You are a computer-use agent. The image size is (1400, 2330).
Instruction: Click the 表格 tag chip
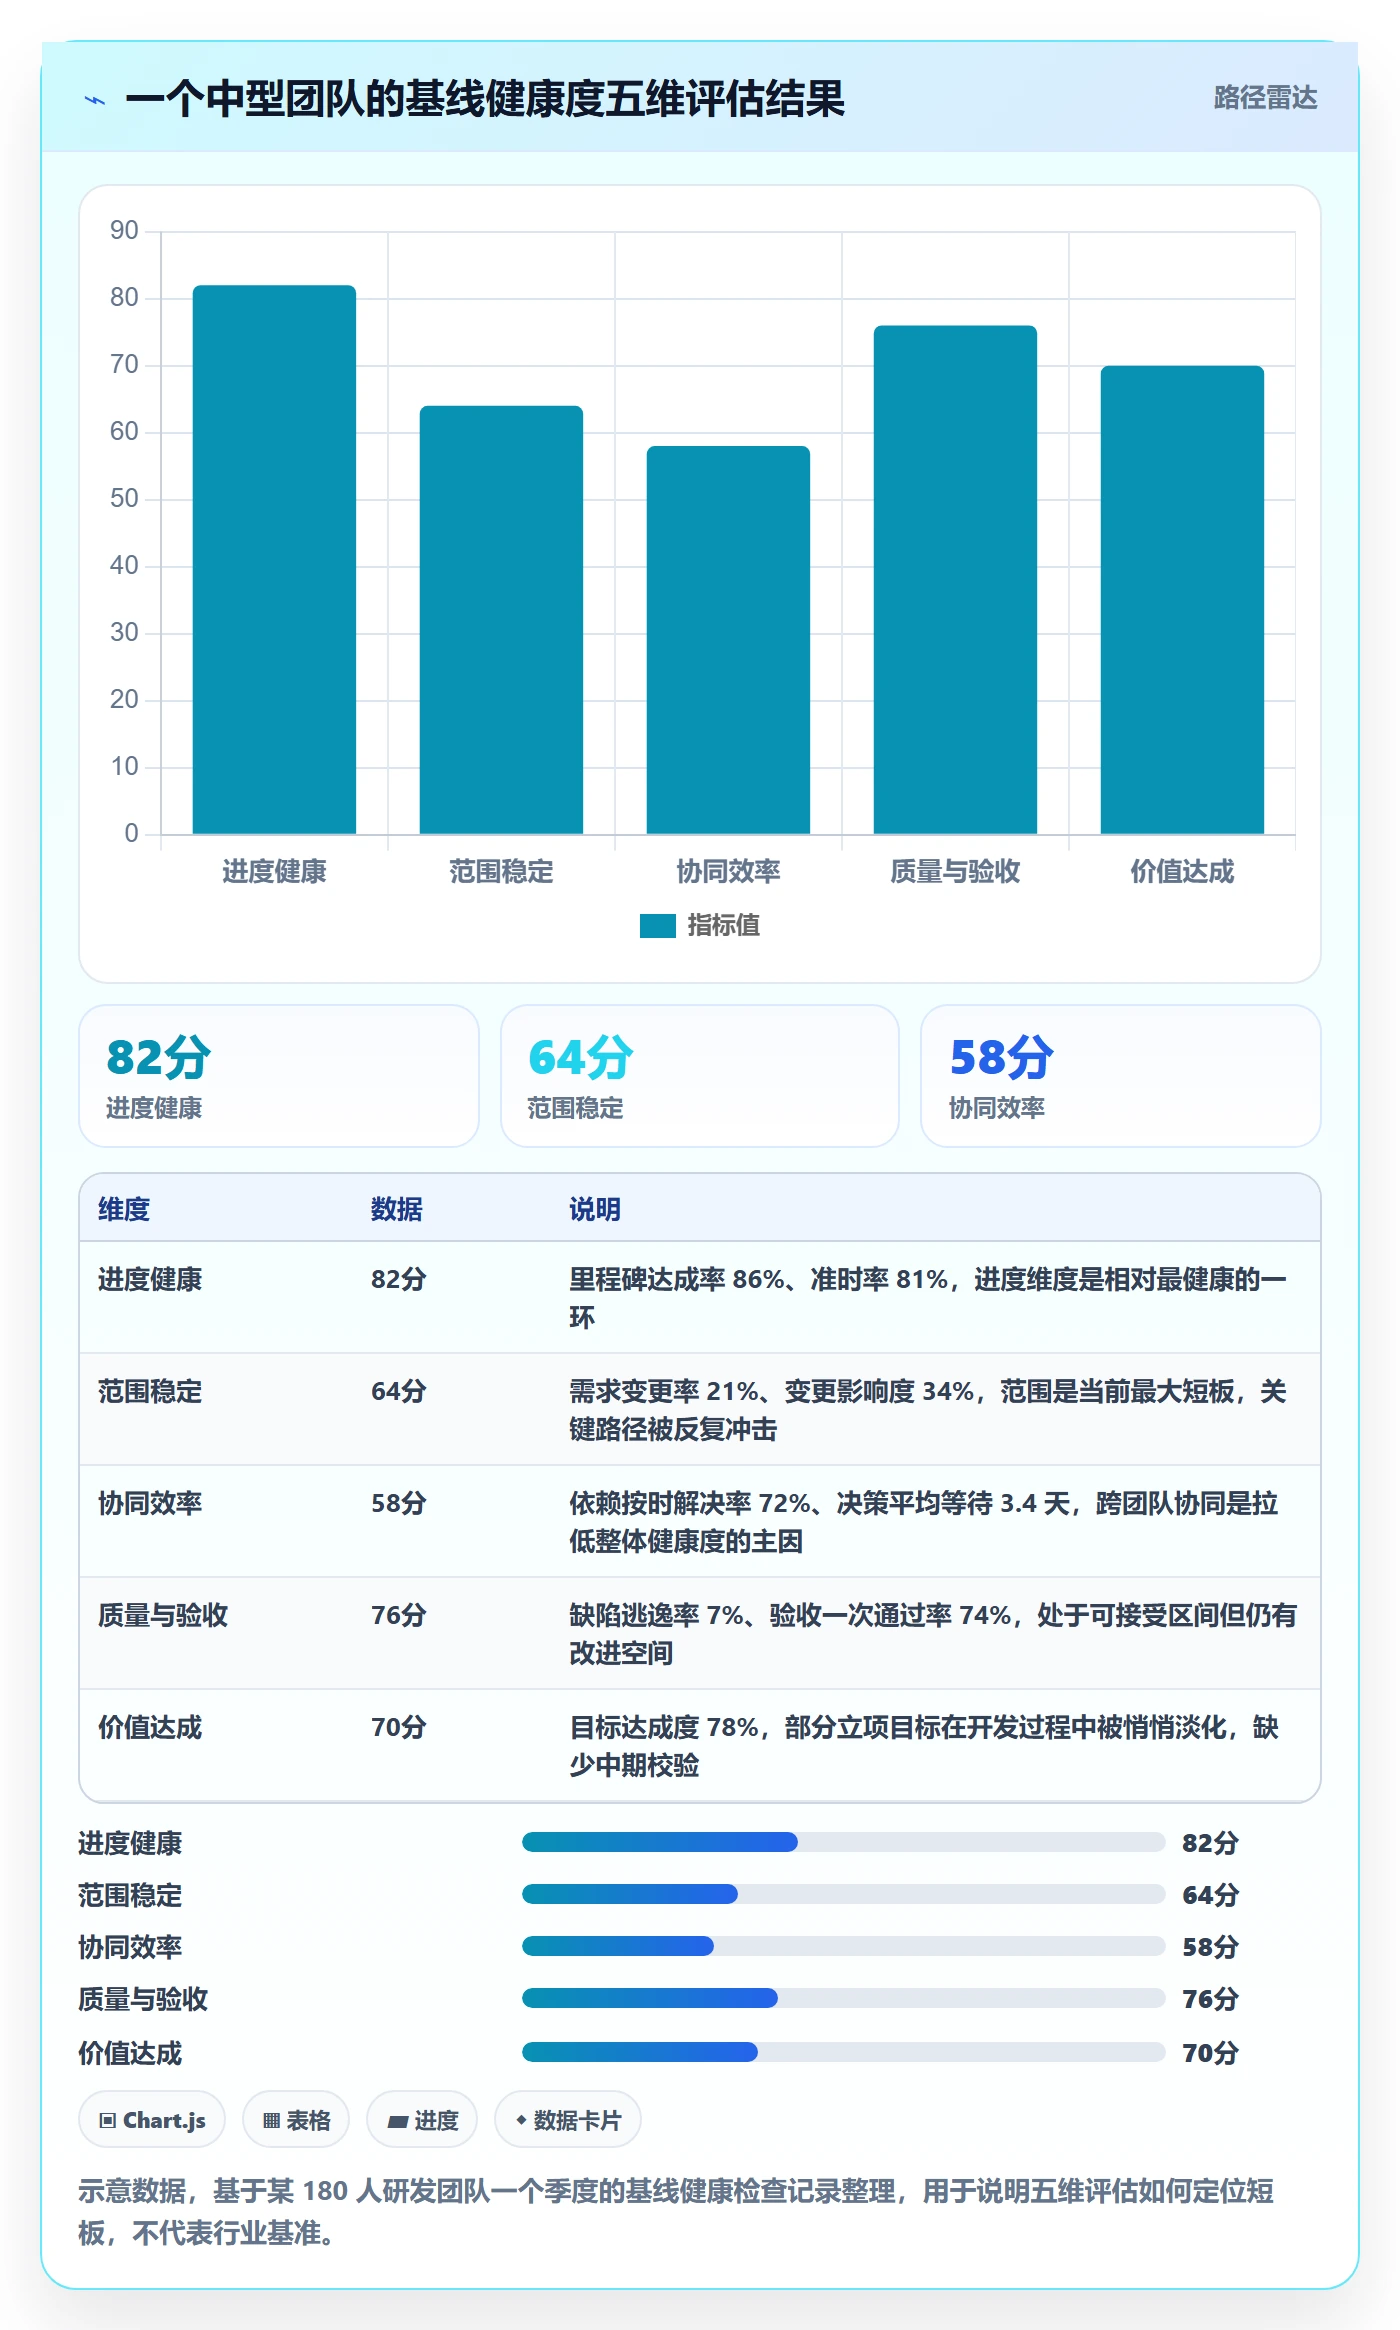(296, 2119)
